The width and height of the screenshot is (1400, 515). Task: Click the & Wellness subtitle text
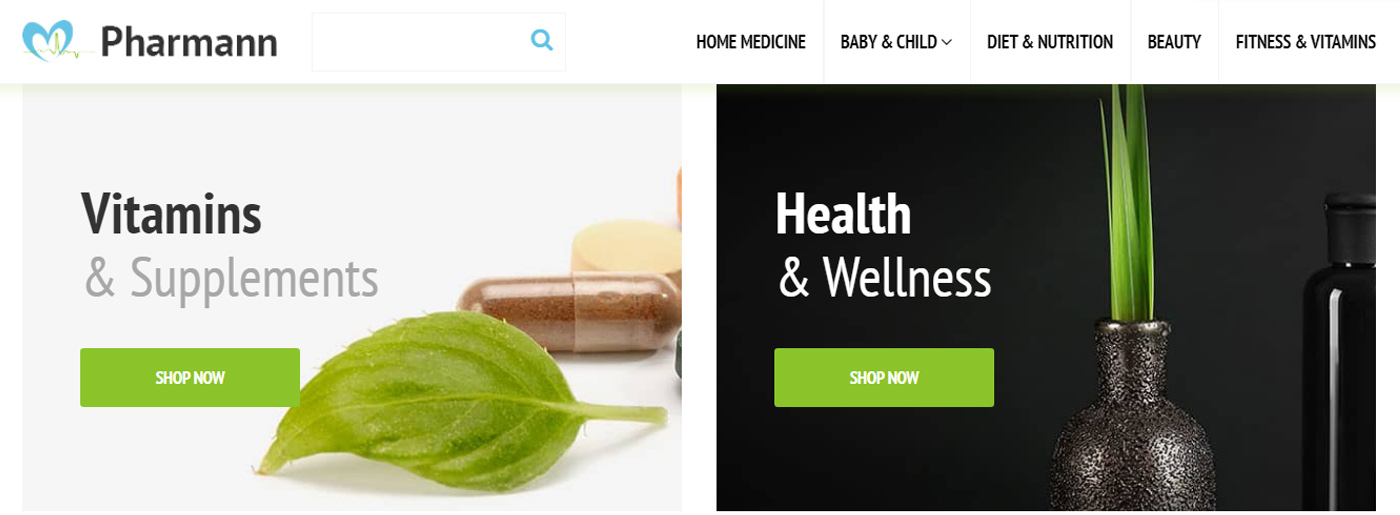(885, 278)
